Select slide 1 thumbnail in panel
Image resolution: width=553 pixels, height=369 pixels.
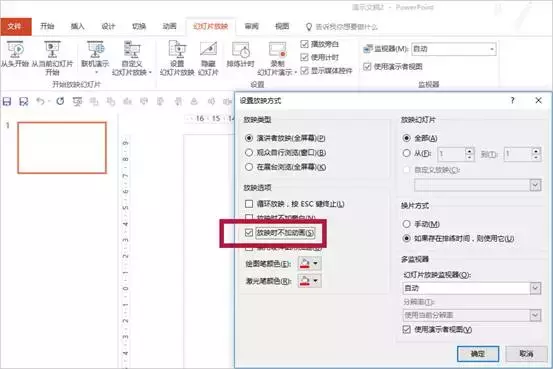(62, 147)
